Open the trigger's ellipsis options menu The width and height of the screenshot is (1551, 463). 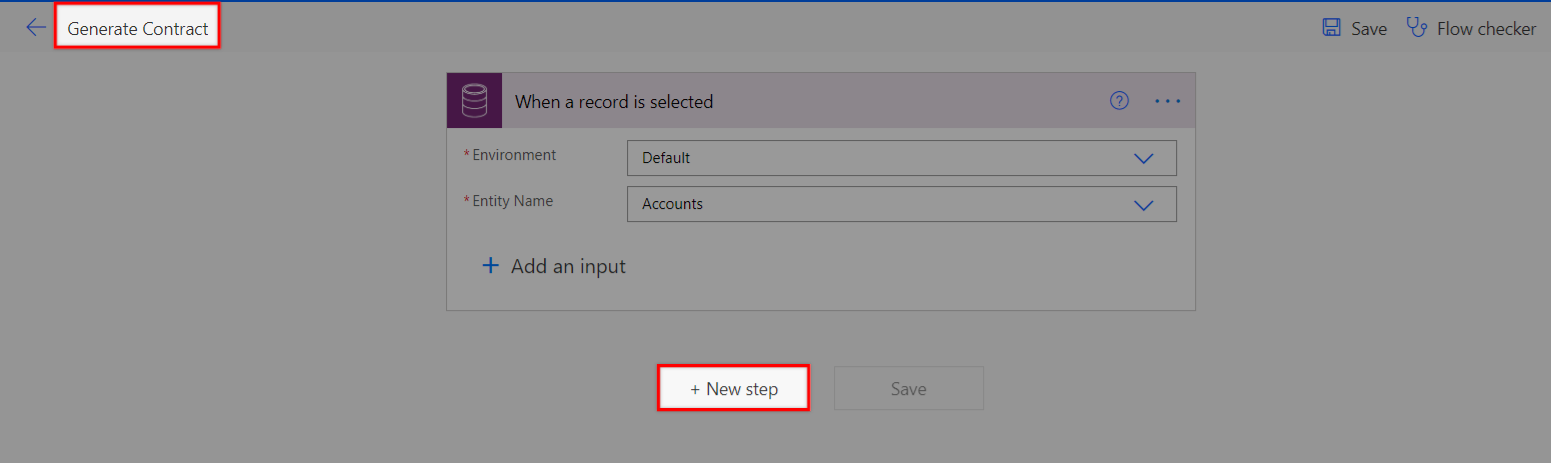coord(1167,101)
